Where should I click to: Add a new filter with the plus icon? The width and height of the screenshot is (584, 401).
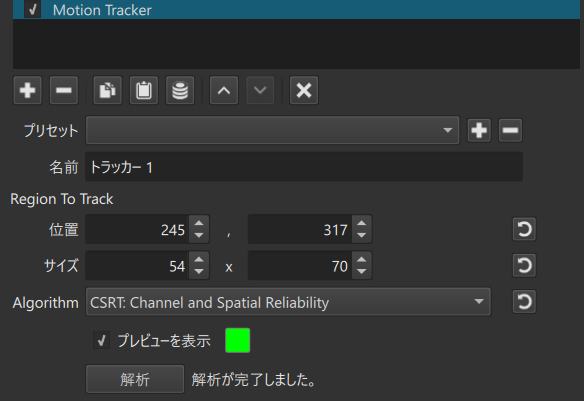click(28, 90)
